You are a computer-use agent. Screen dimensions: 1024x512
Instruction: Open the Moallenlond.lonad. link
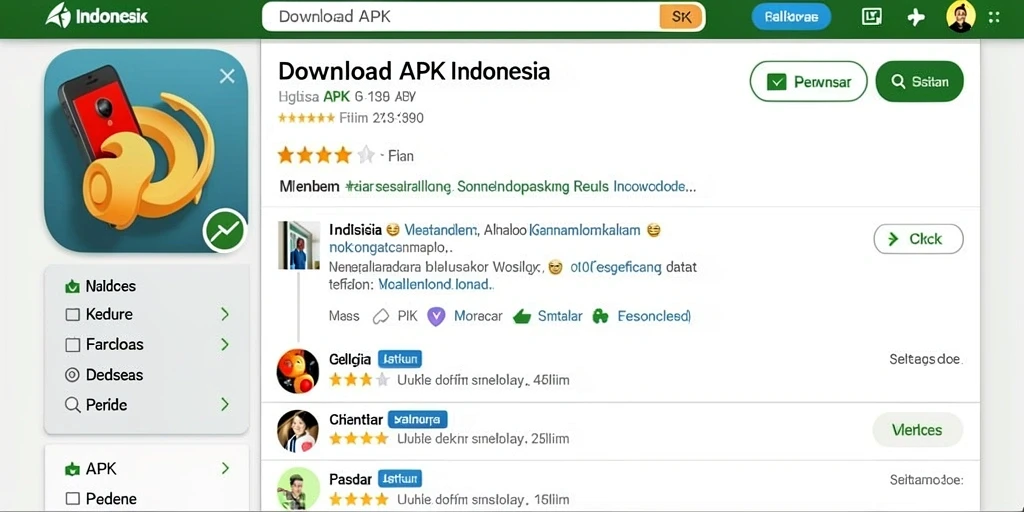click(x=436, y=285)
